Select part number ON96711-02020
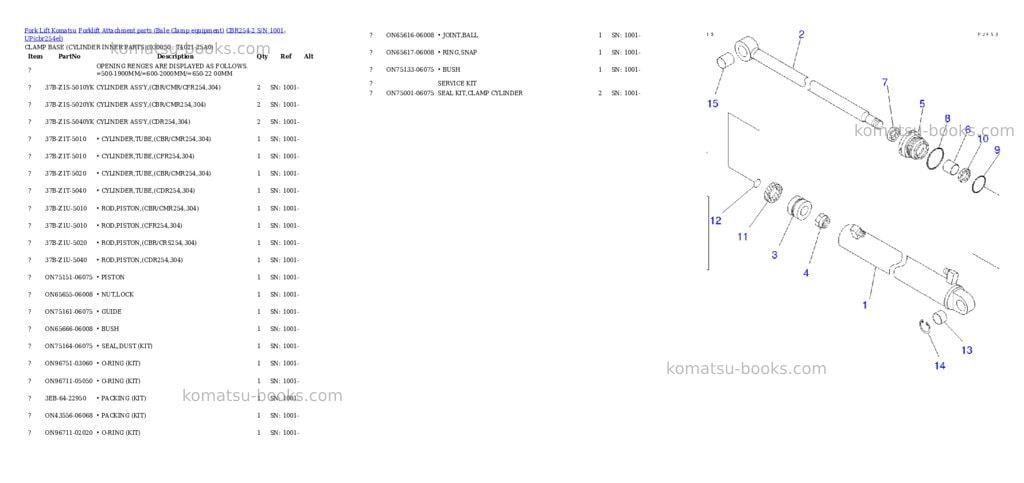Viewport: 1024px width, 483px height. pyautogui.click(x=69, y=433)
